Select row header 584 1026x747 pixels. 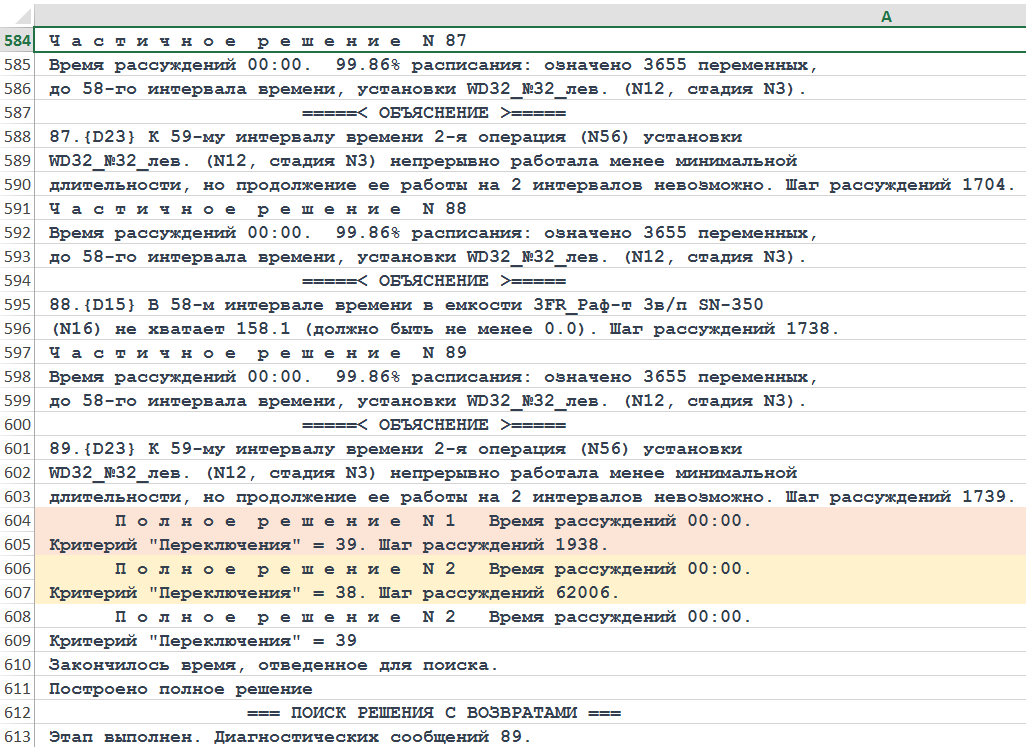17,41
